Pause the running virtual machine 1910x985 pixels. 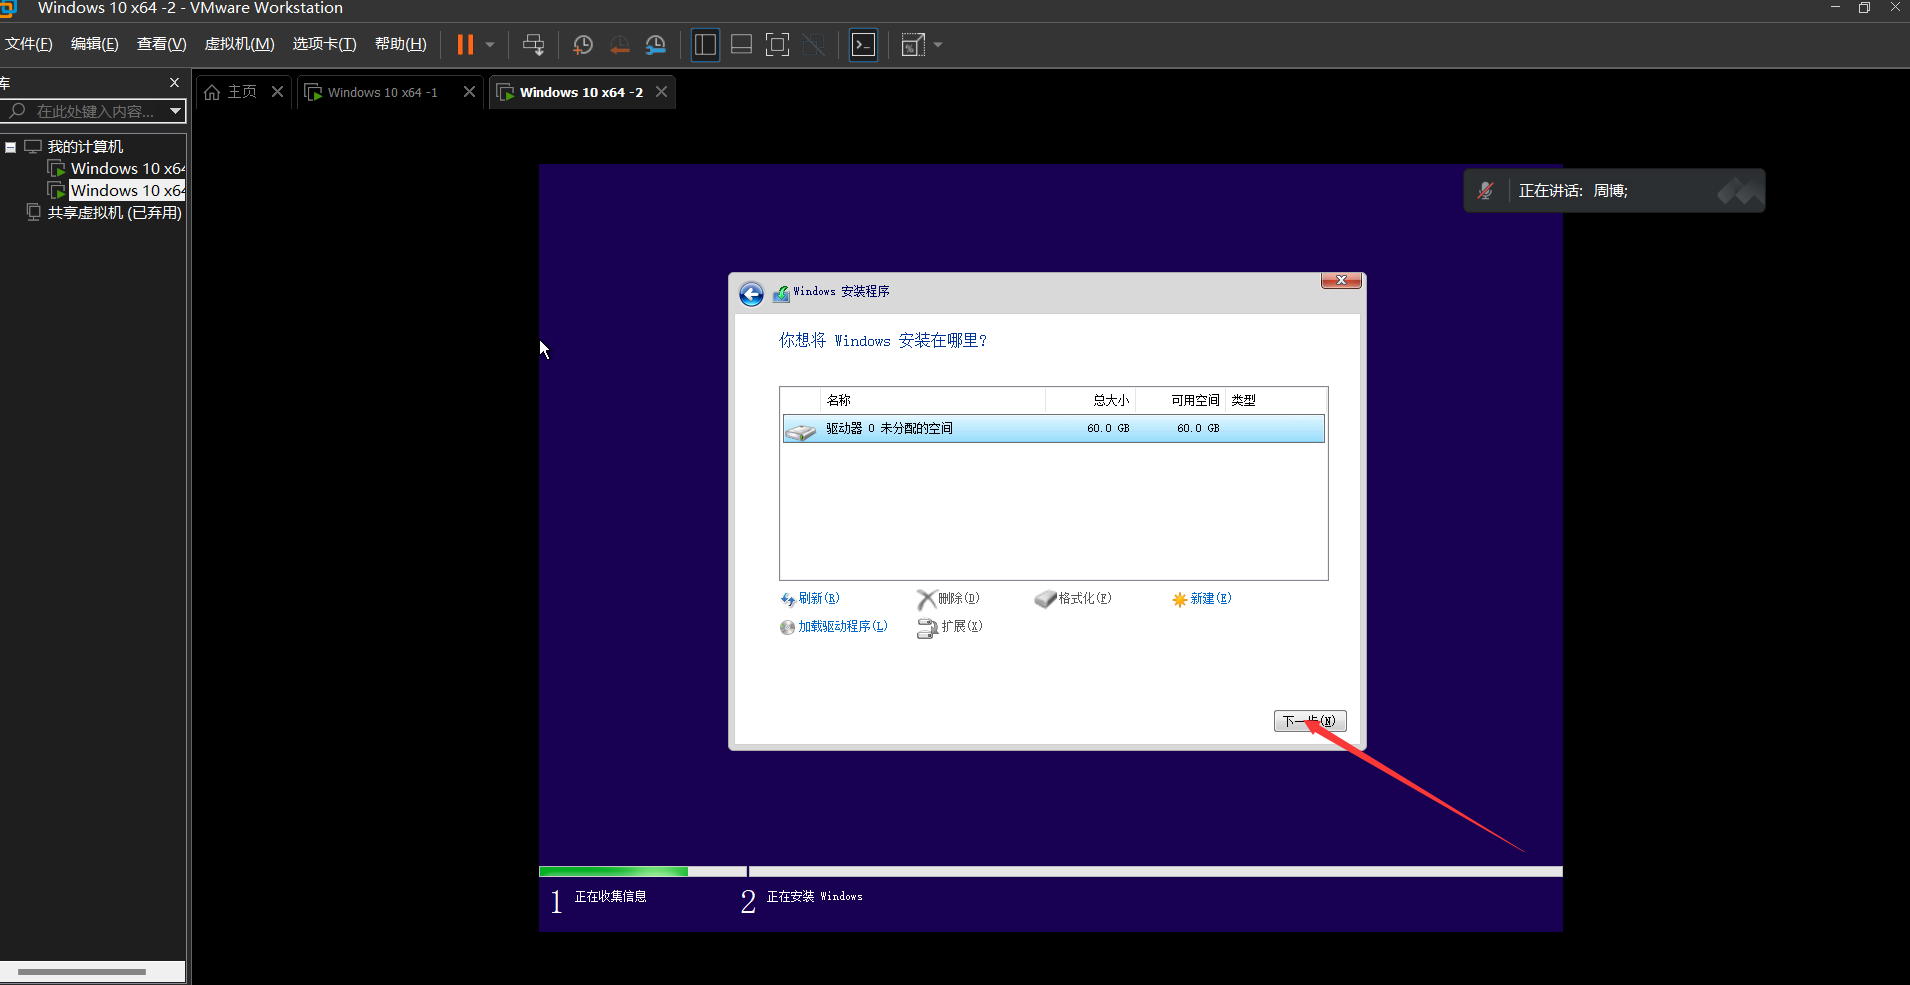pos(465,45)
